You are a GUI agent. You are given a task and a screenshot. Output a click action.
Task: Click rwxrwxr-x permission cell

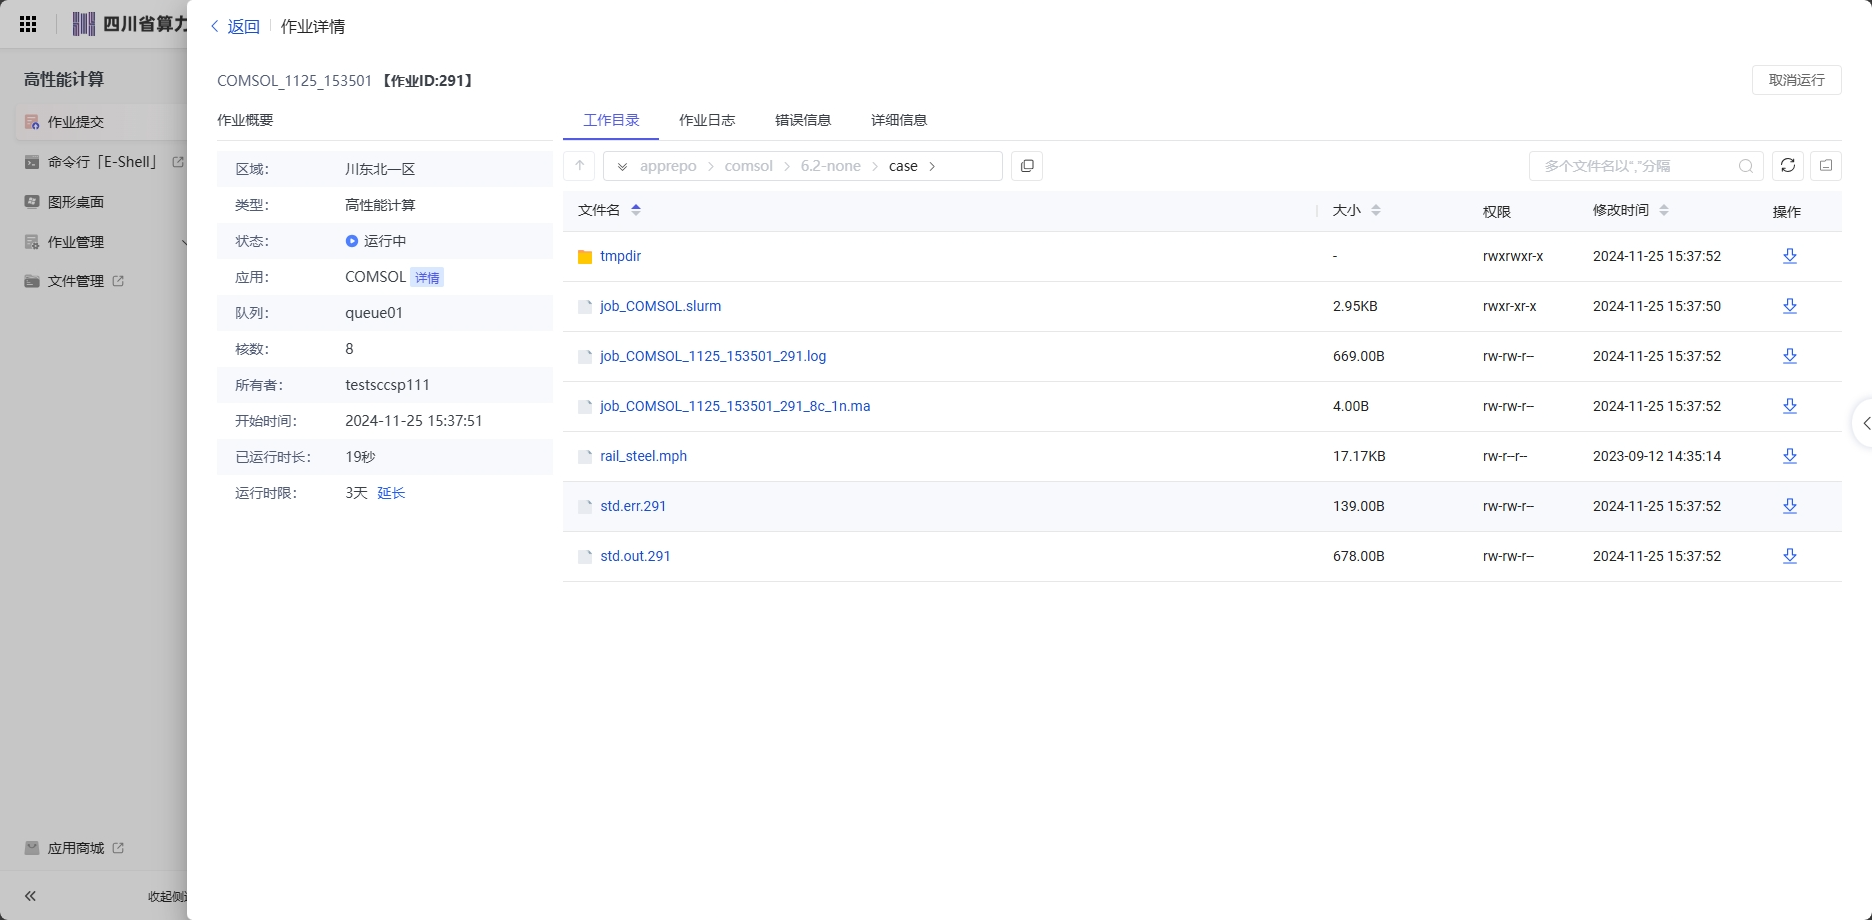(x=1513, y=256)
